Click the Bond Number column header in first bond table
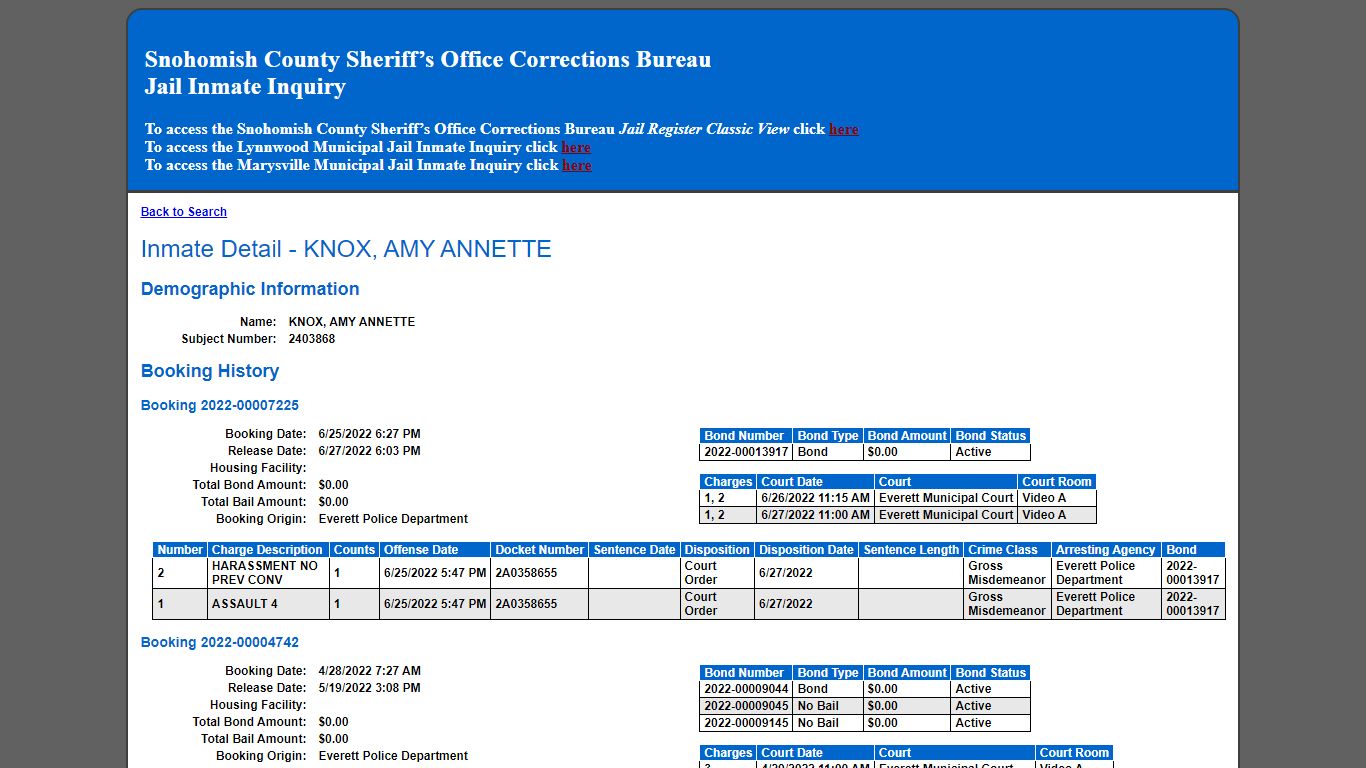1366x768 pixels. pos(746,436)
